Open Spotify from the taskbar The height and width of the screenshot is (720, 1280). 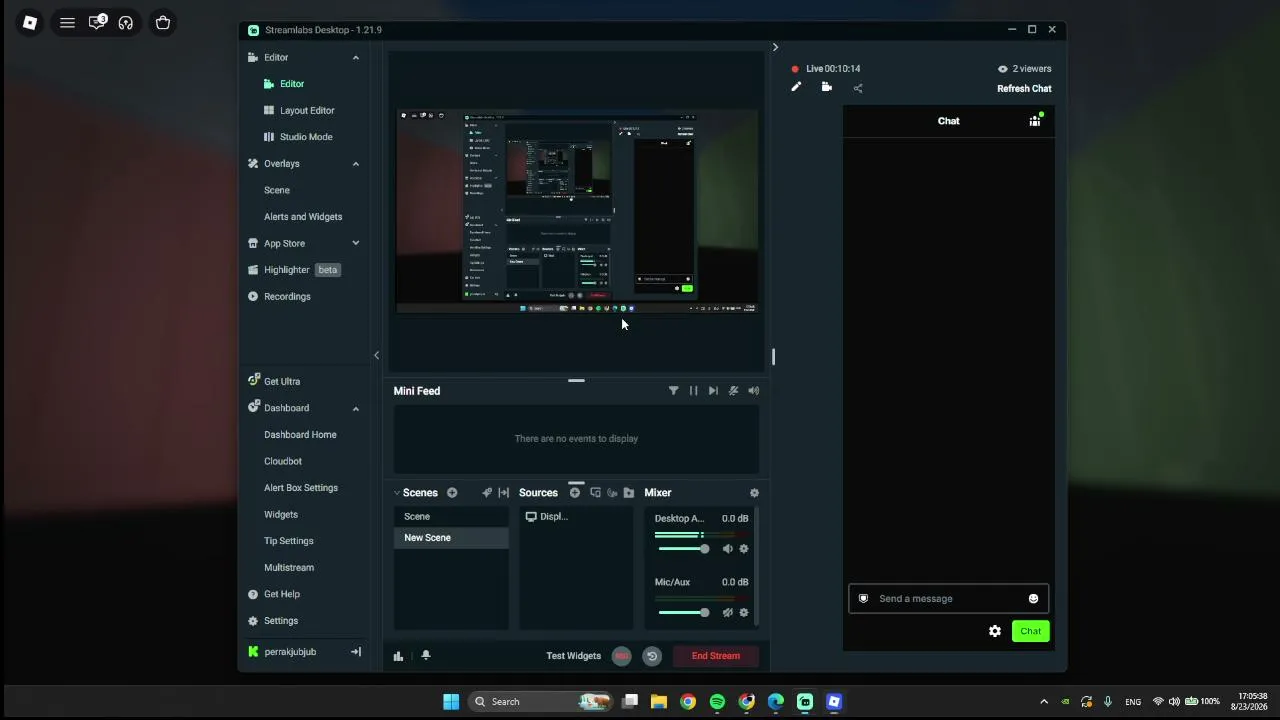pos(717,702)
